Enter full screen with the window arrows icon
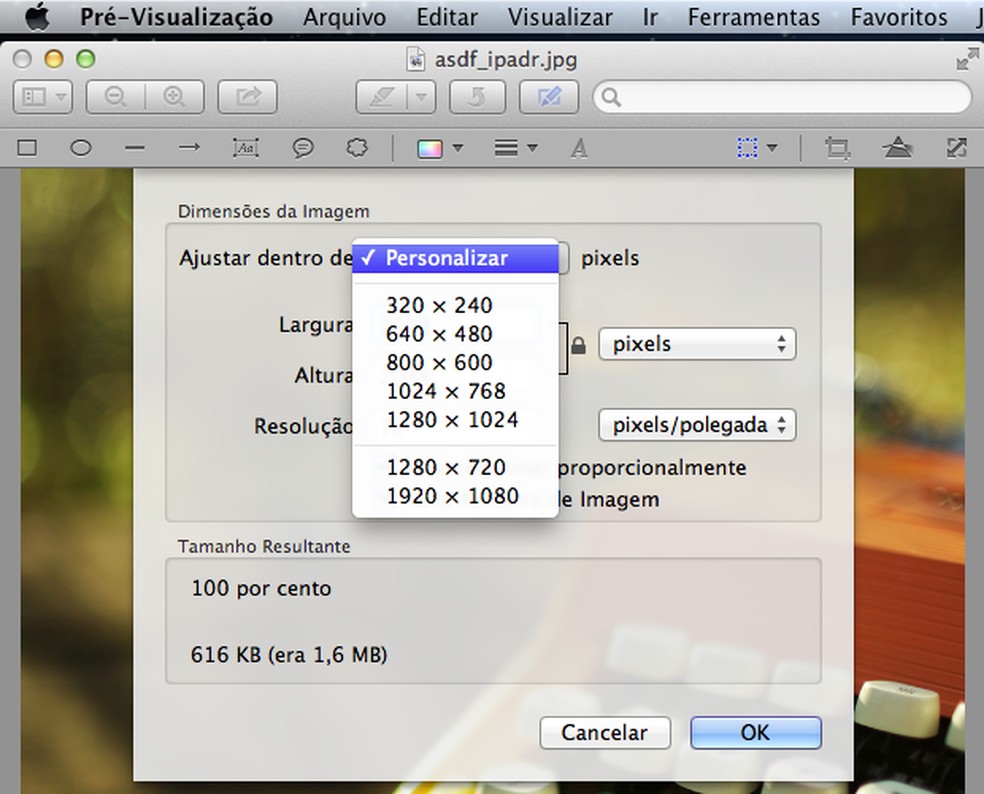The height and width of the screenshot is (794, 984). click(967, 60)
